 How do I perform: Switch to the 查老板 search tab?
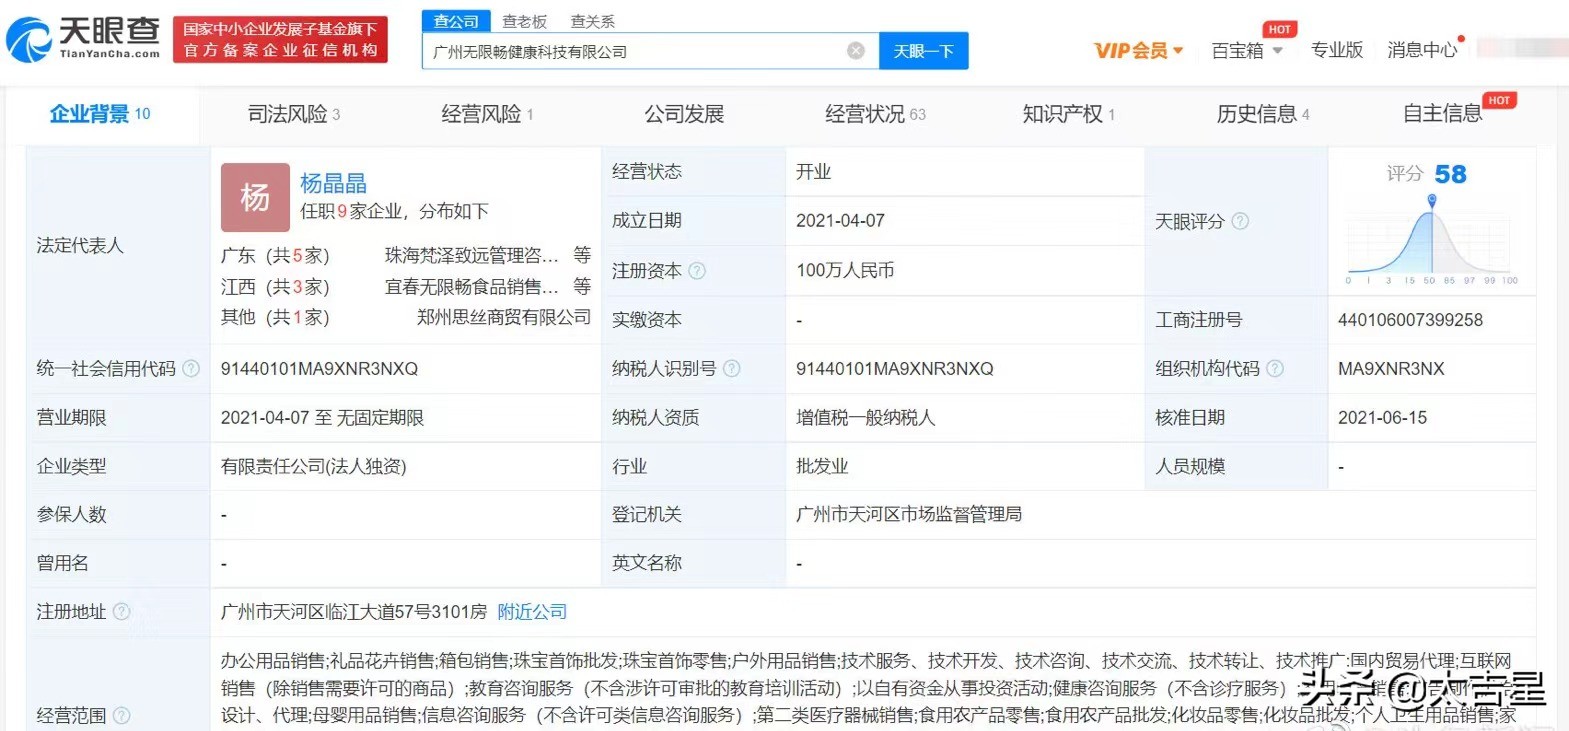point(524,21)
